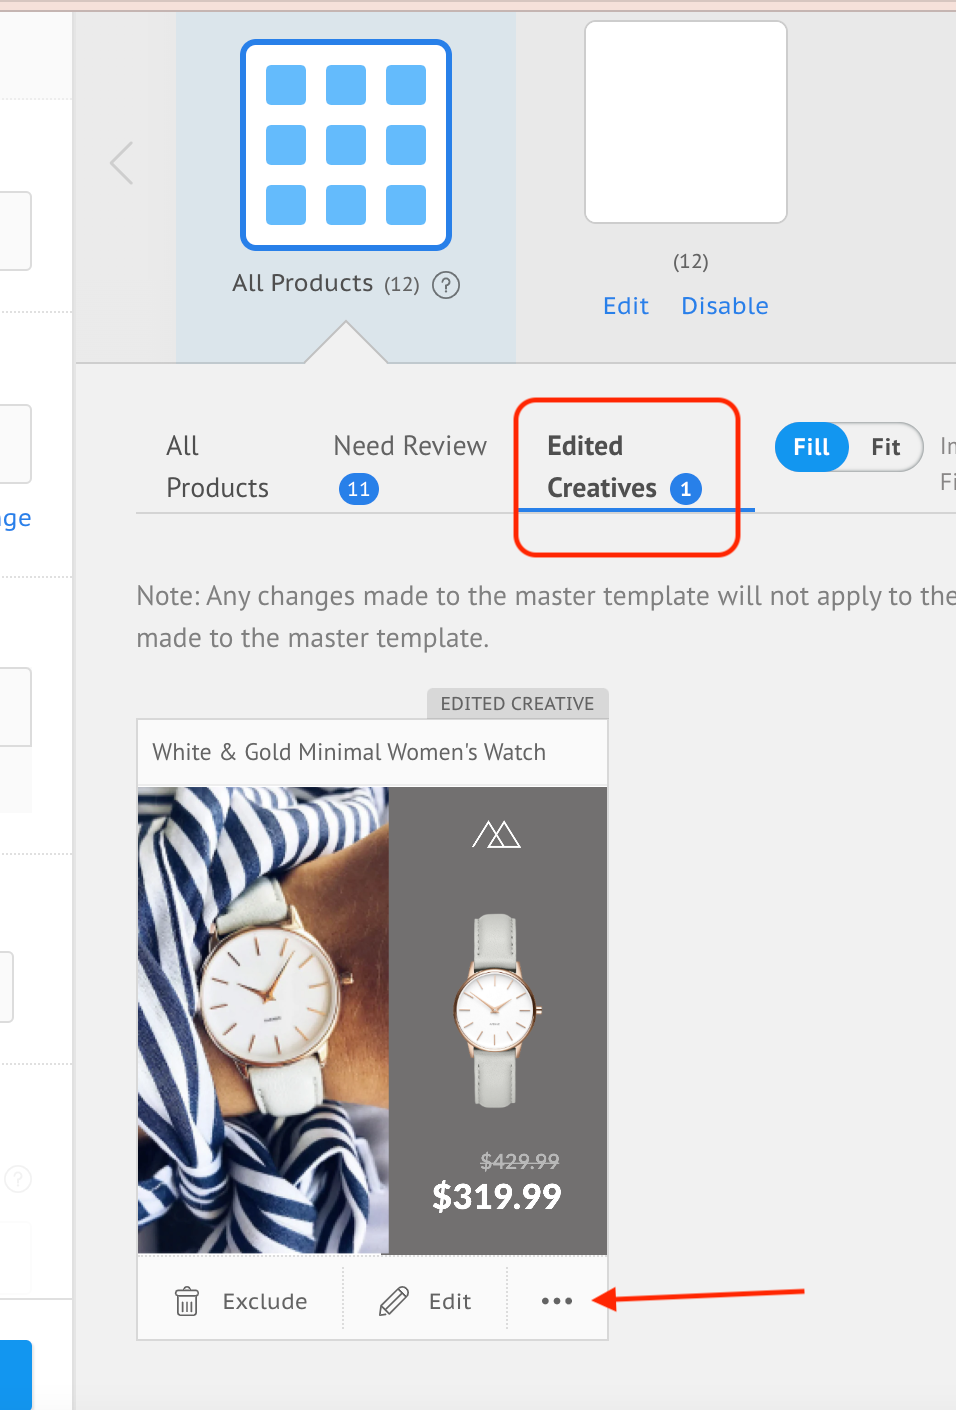Open the All Products tab
This screenshot has width=956, height=1410.
click(217, 467)
